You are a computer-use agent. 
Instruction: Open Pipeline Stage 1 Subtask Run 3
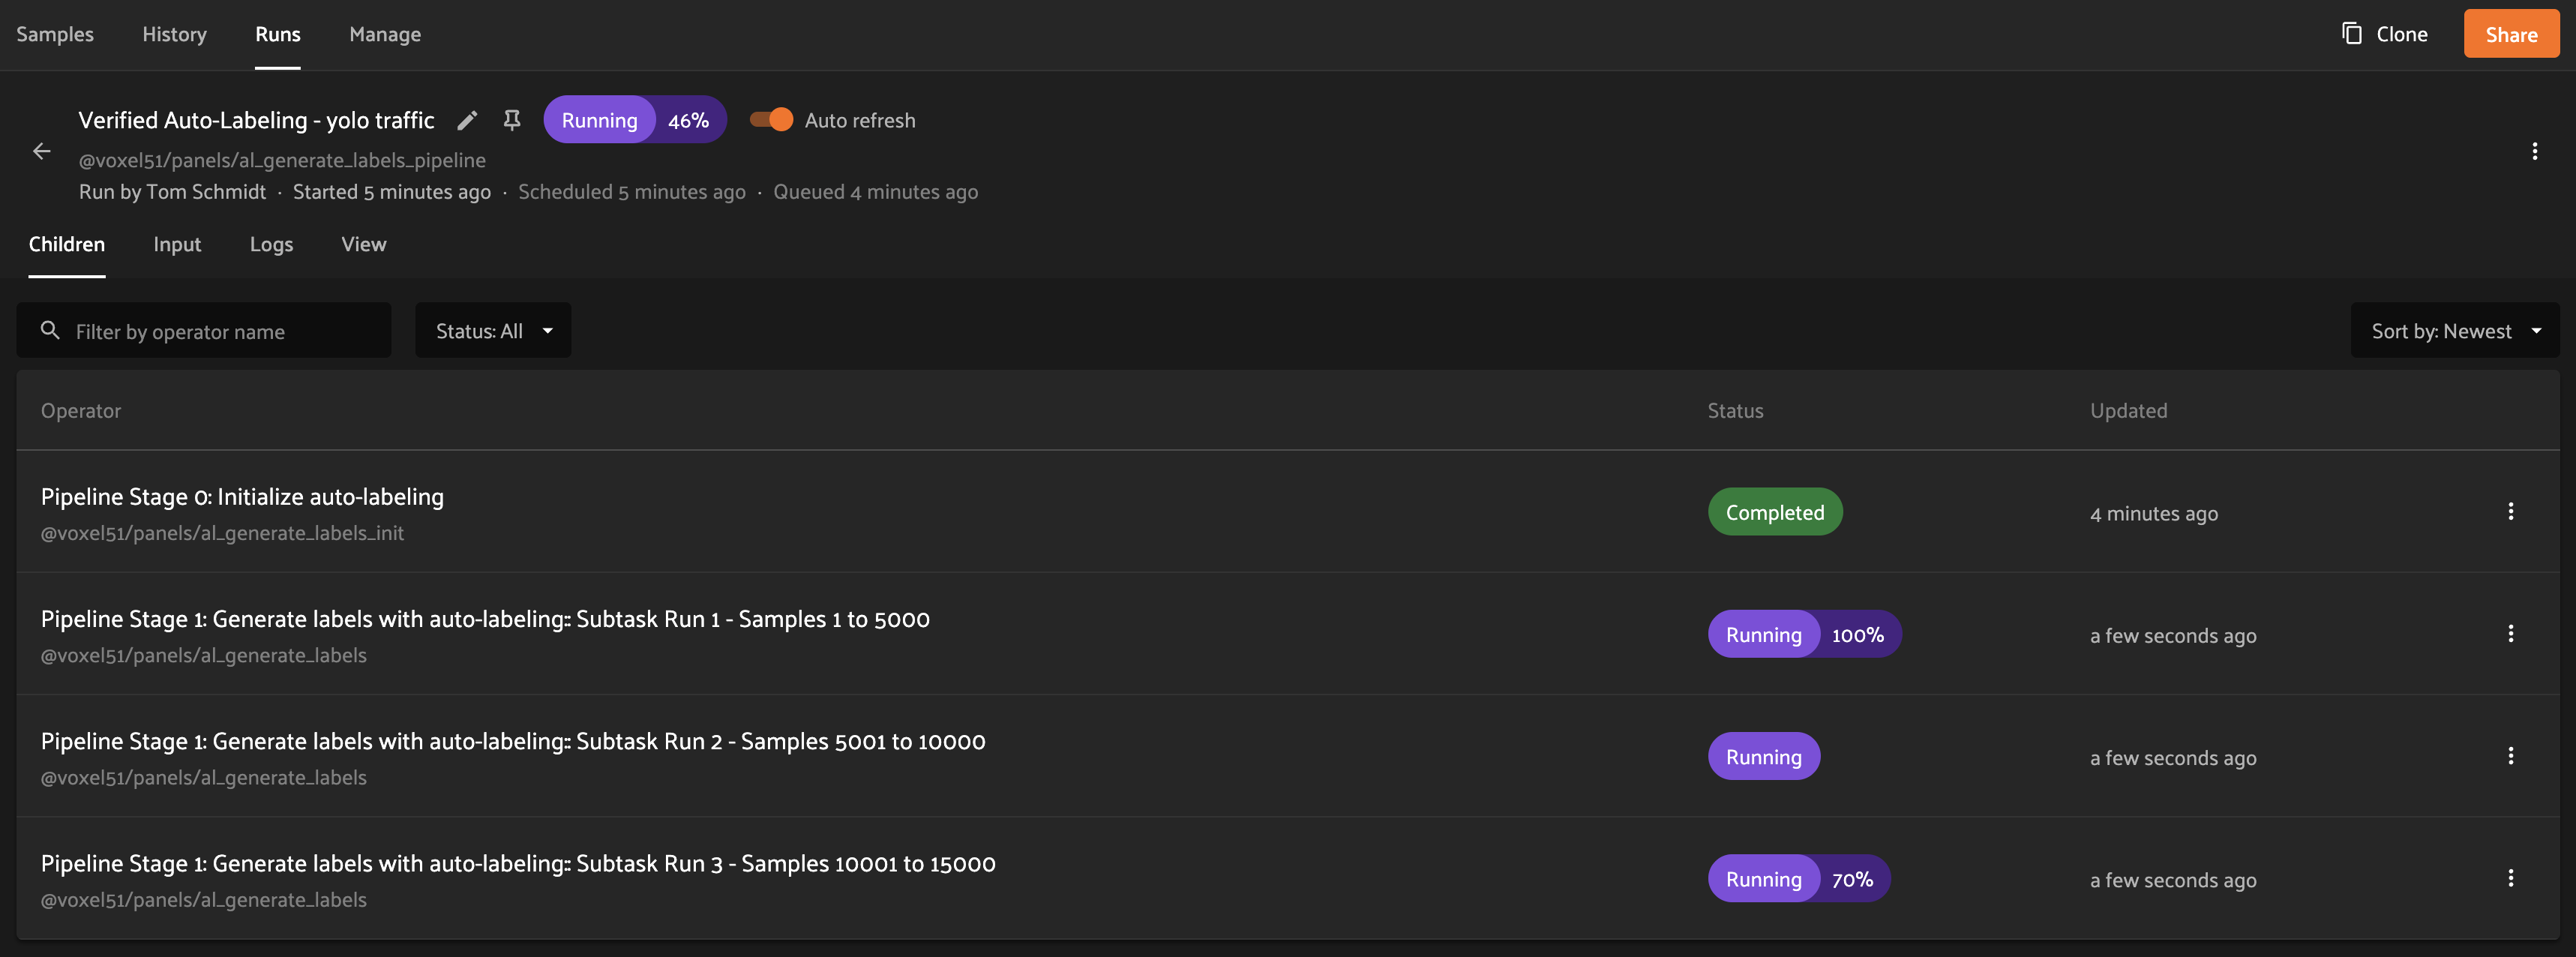tap(518, 863)
